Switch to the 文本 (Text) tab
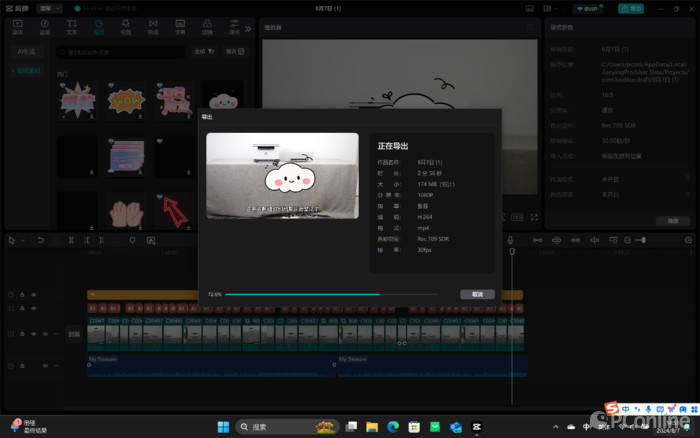 pos(72,26)
